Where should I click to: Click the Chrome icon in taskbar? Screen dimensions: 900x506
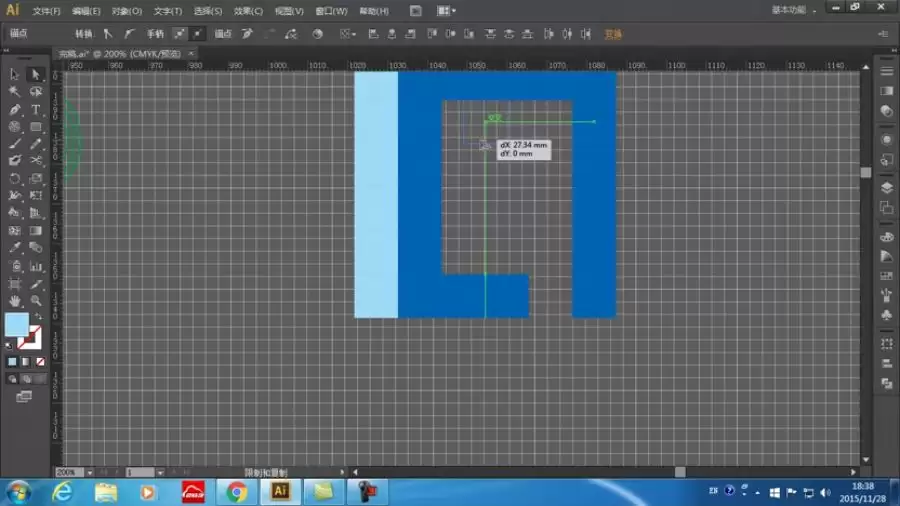click(236, 492)
